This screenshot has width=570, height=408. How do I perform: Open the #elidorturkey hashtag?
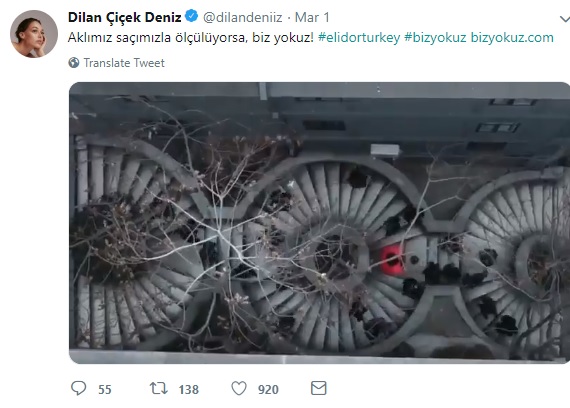(359, 37)
